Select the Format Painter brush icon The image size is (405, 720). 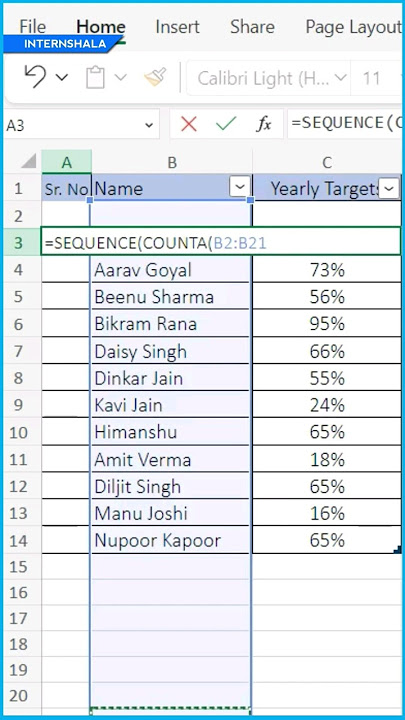(x=155, y=77)
